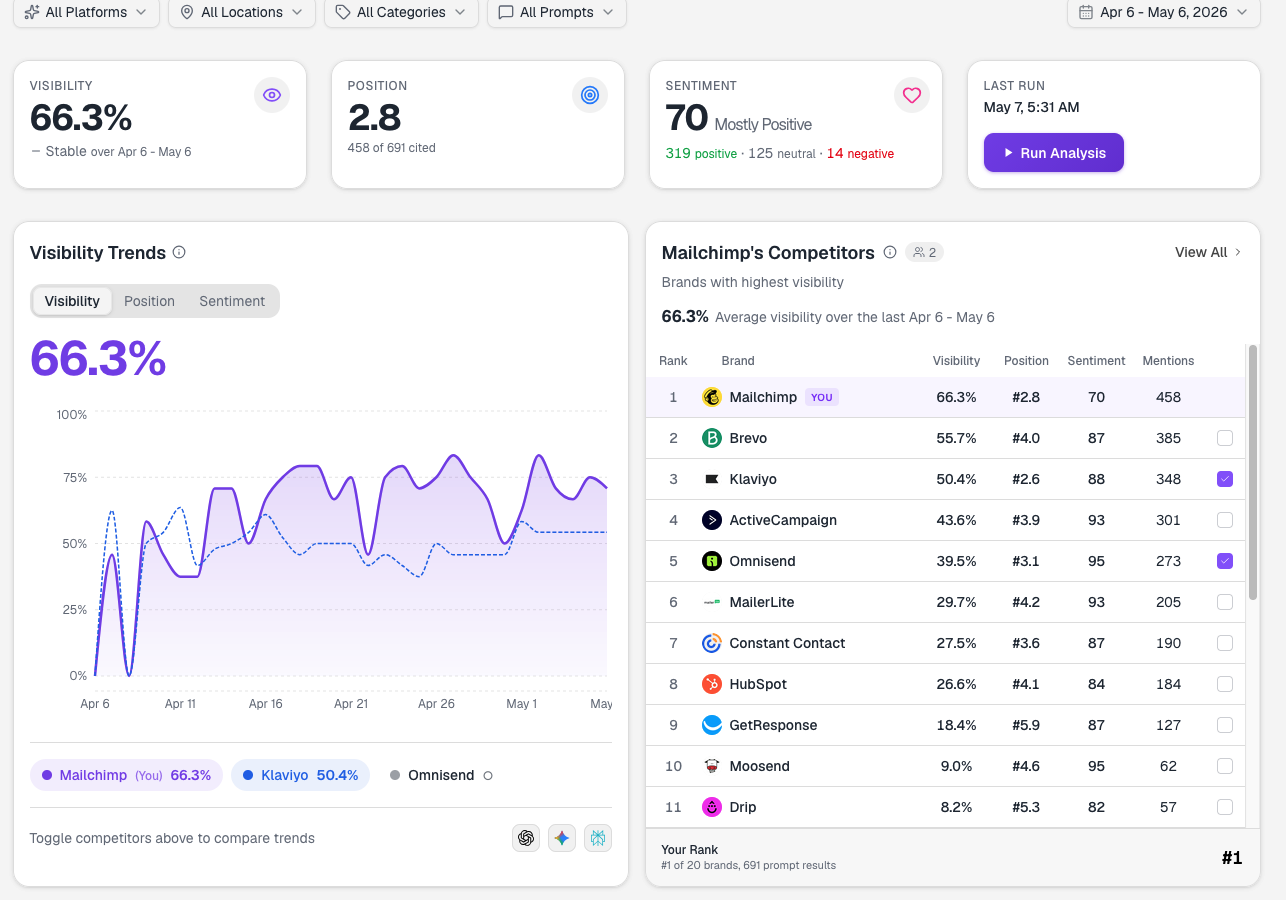Viewport: 1286px width, 900px height.
Task: Open the All Categories dropdown
Action: (401, 12)
